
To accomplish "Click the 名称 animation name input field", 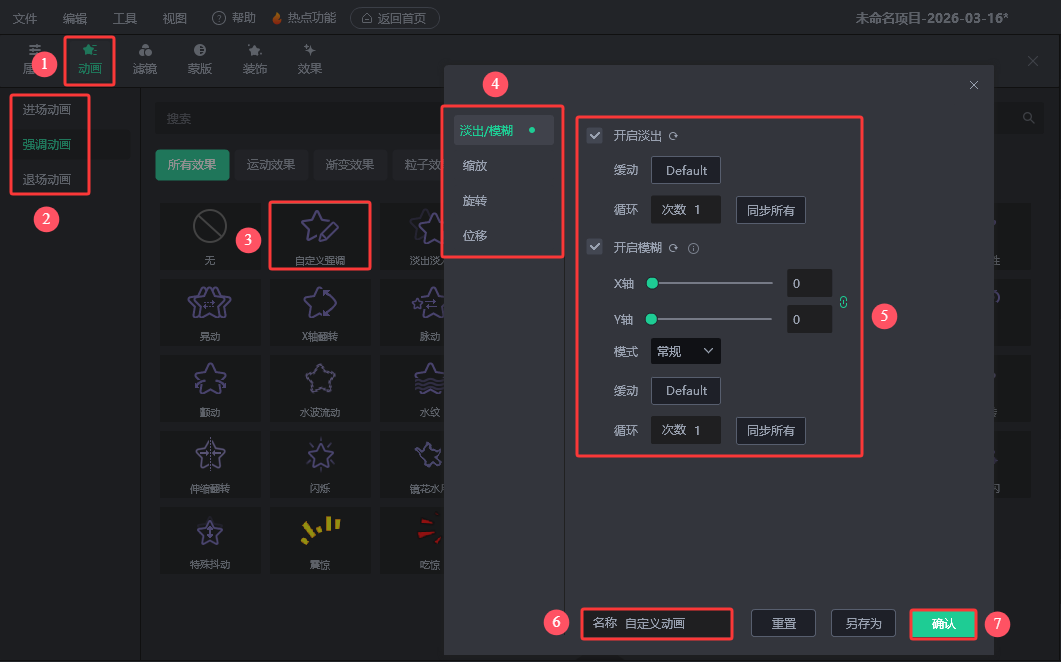I will [x=675, y=623].
